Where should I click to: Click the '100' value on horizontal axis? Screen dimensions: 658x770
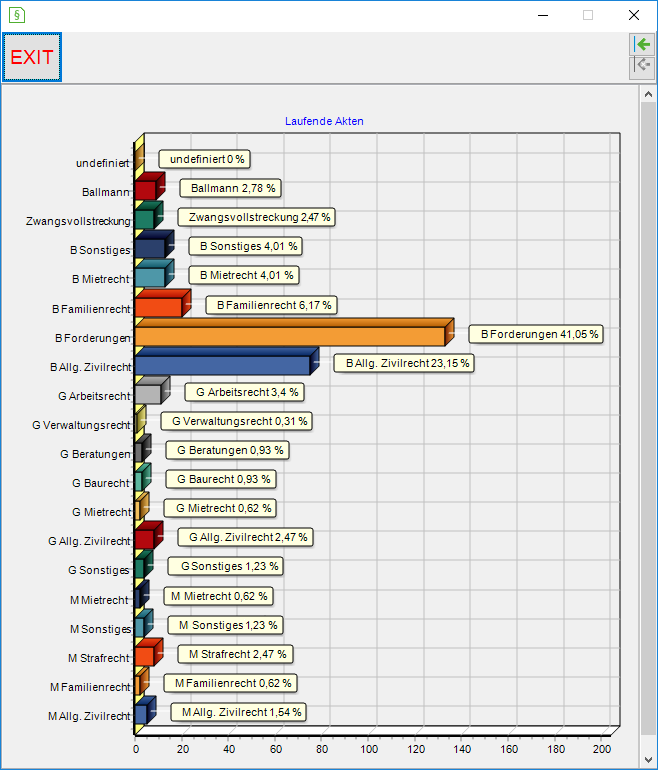369,749
